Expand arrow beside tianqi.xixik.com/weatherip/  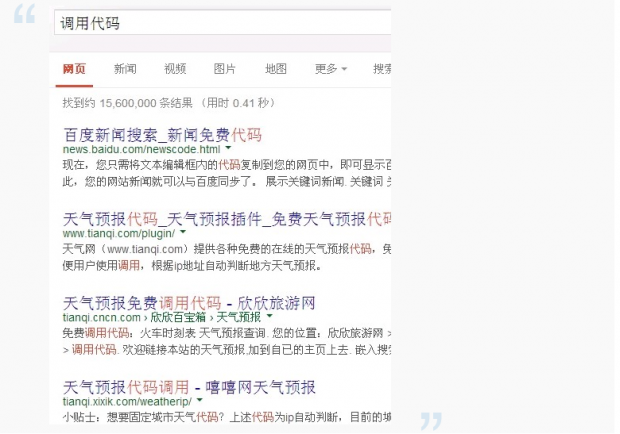pos(200,401)
